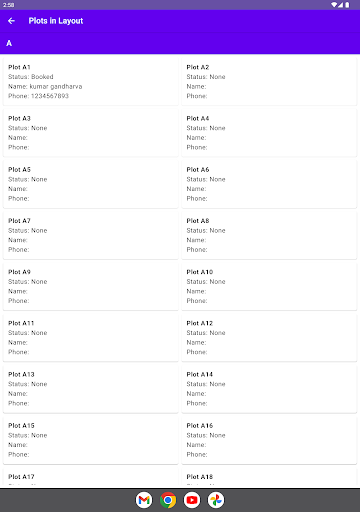Launch Chrome from the dock
The height and width of the screenshot is (512, 360).
(168, 500)
